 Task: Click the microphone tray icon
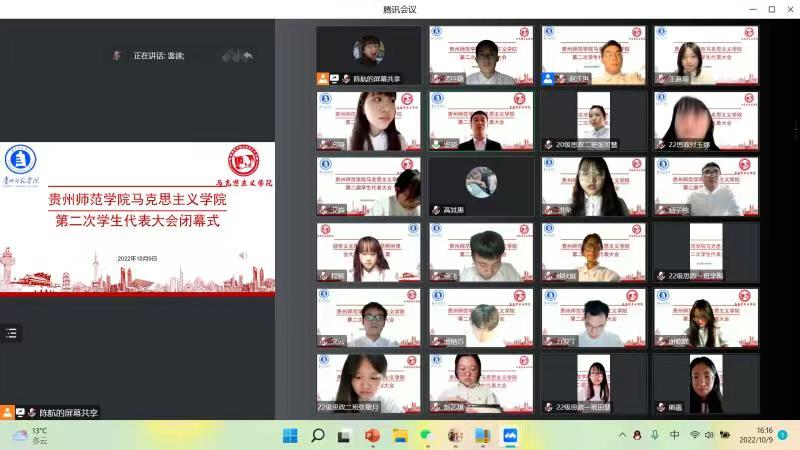pyautogui.click(x=655, y=435)
